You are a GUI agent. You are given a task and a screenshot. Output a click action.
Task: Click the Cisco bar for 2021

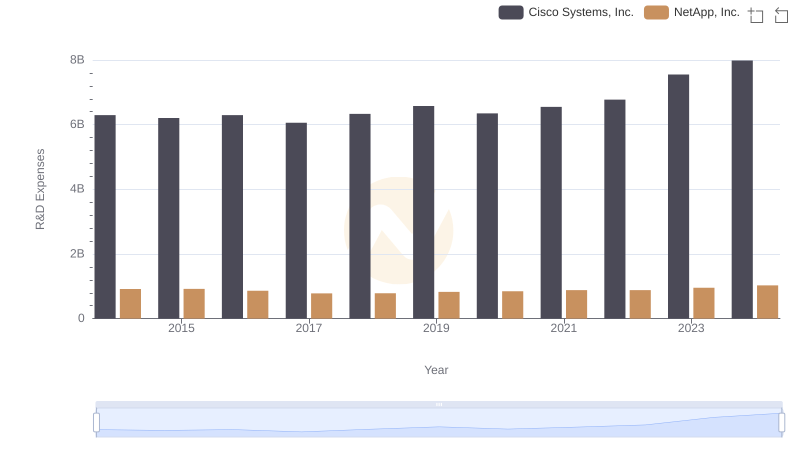tap(551, 213)
